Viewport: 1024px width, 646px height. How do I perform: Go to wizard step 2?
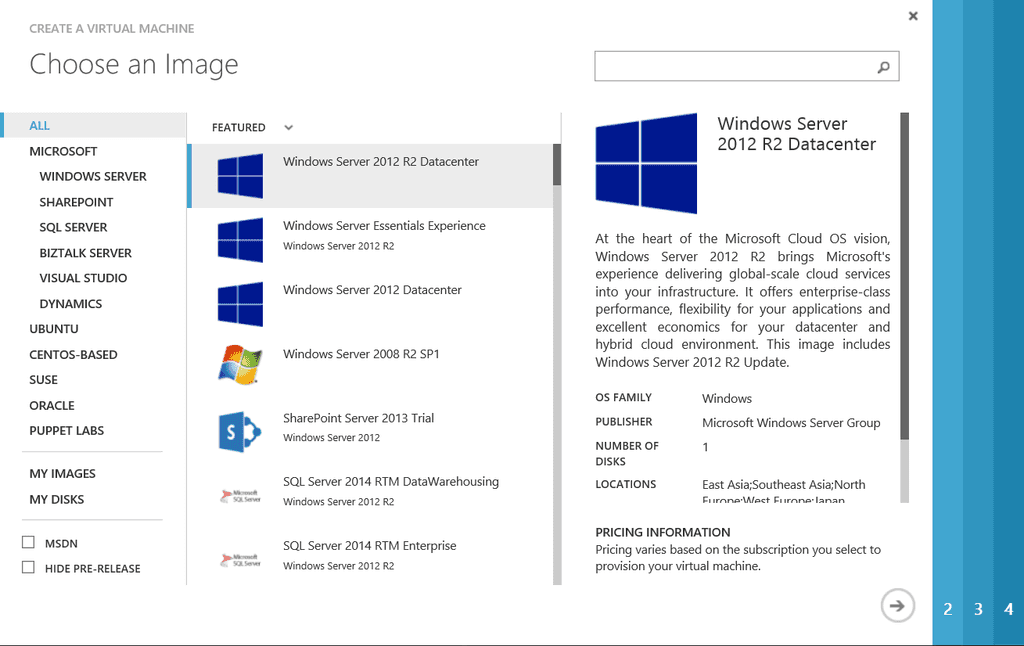pyautogui.click(x=948, y=609)
